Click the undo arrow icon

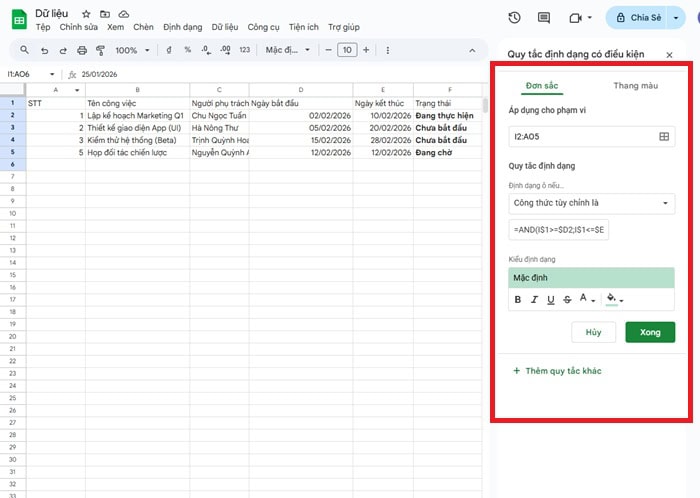click(x=44, y=50)
